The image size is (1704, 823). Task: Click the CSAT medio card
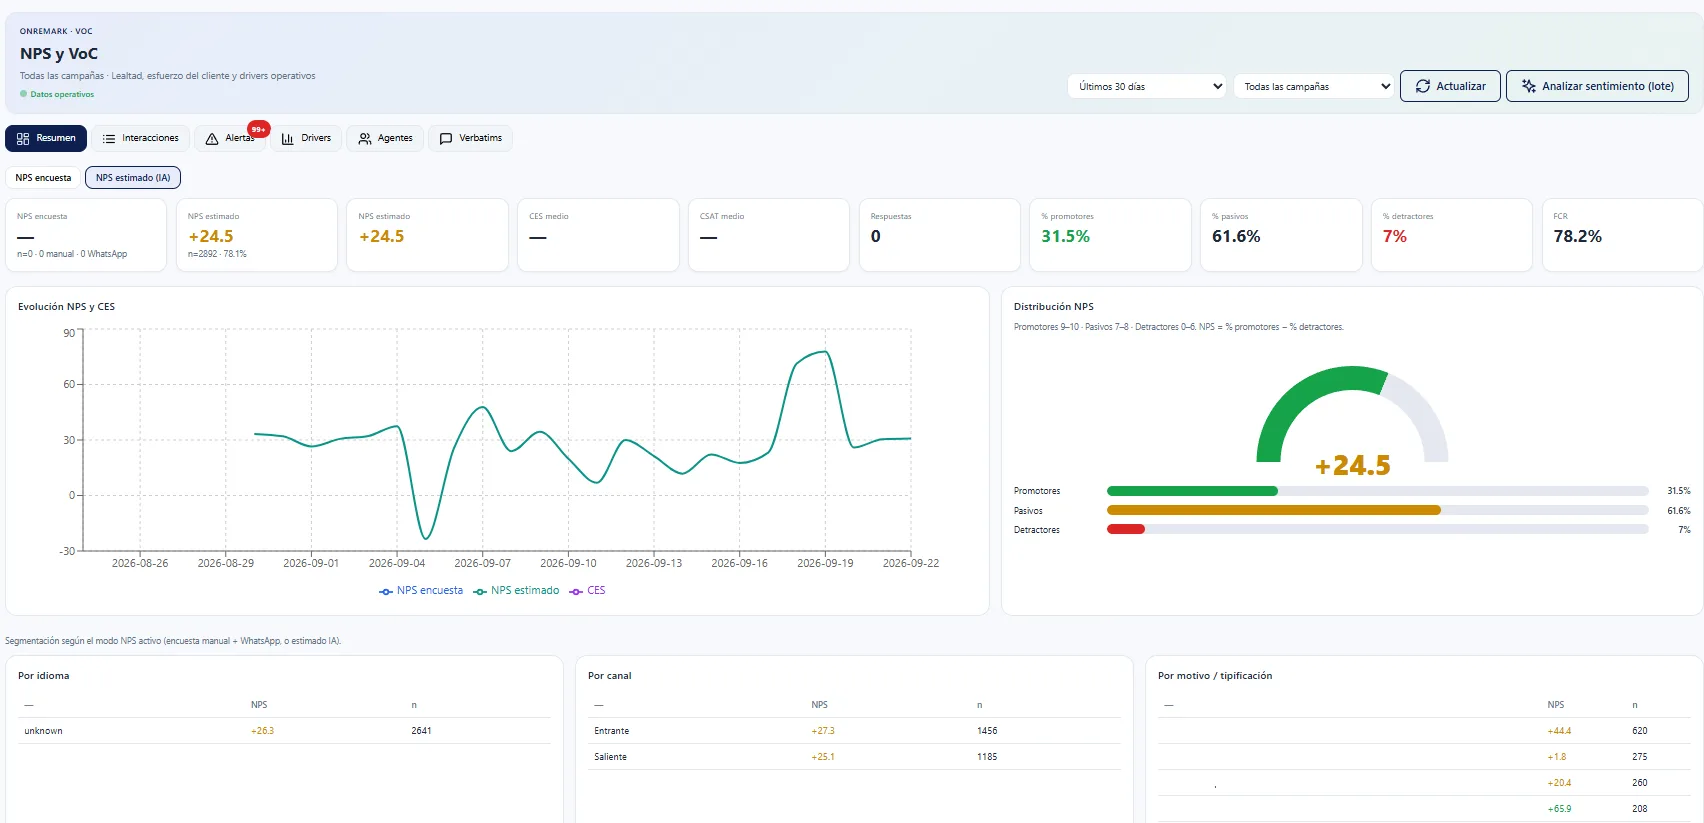pyautogui.click(x=769, y=235)
